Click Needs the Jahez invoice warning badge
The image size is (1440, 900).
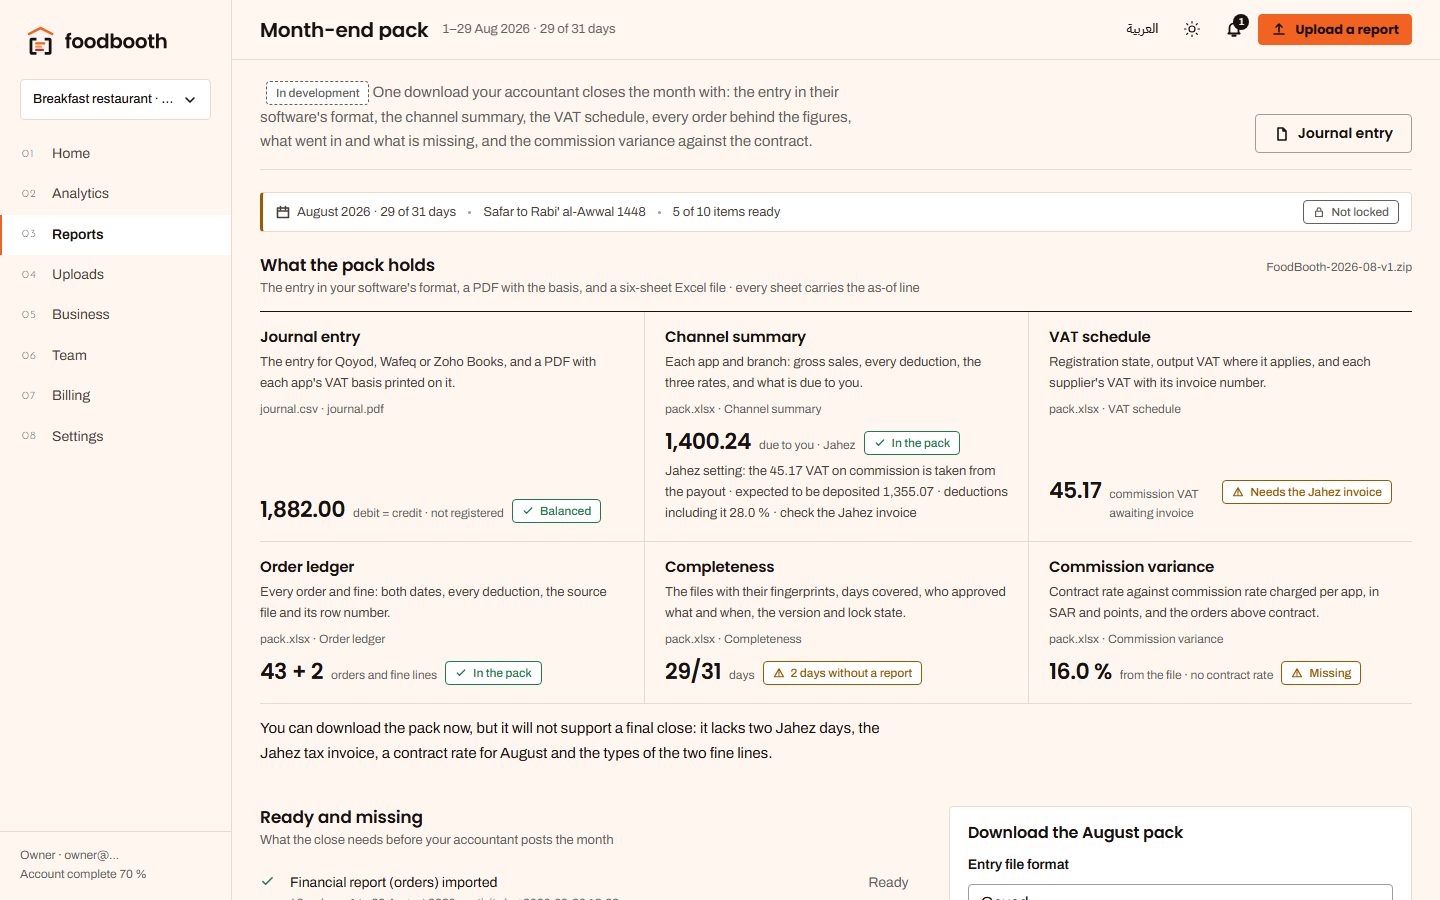tap(1306, 492)
